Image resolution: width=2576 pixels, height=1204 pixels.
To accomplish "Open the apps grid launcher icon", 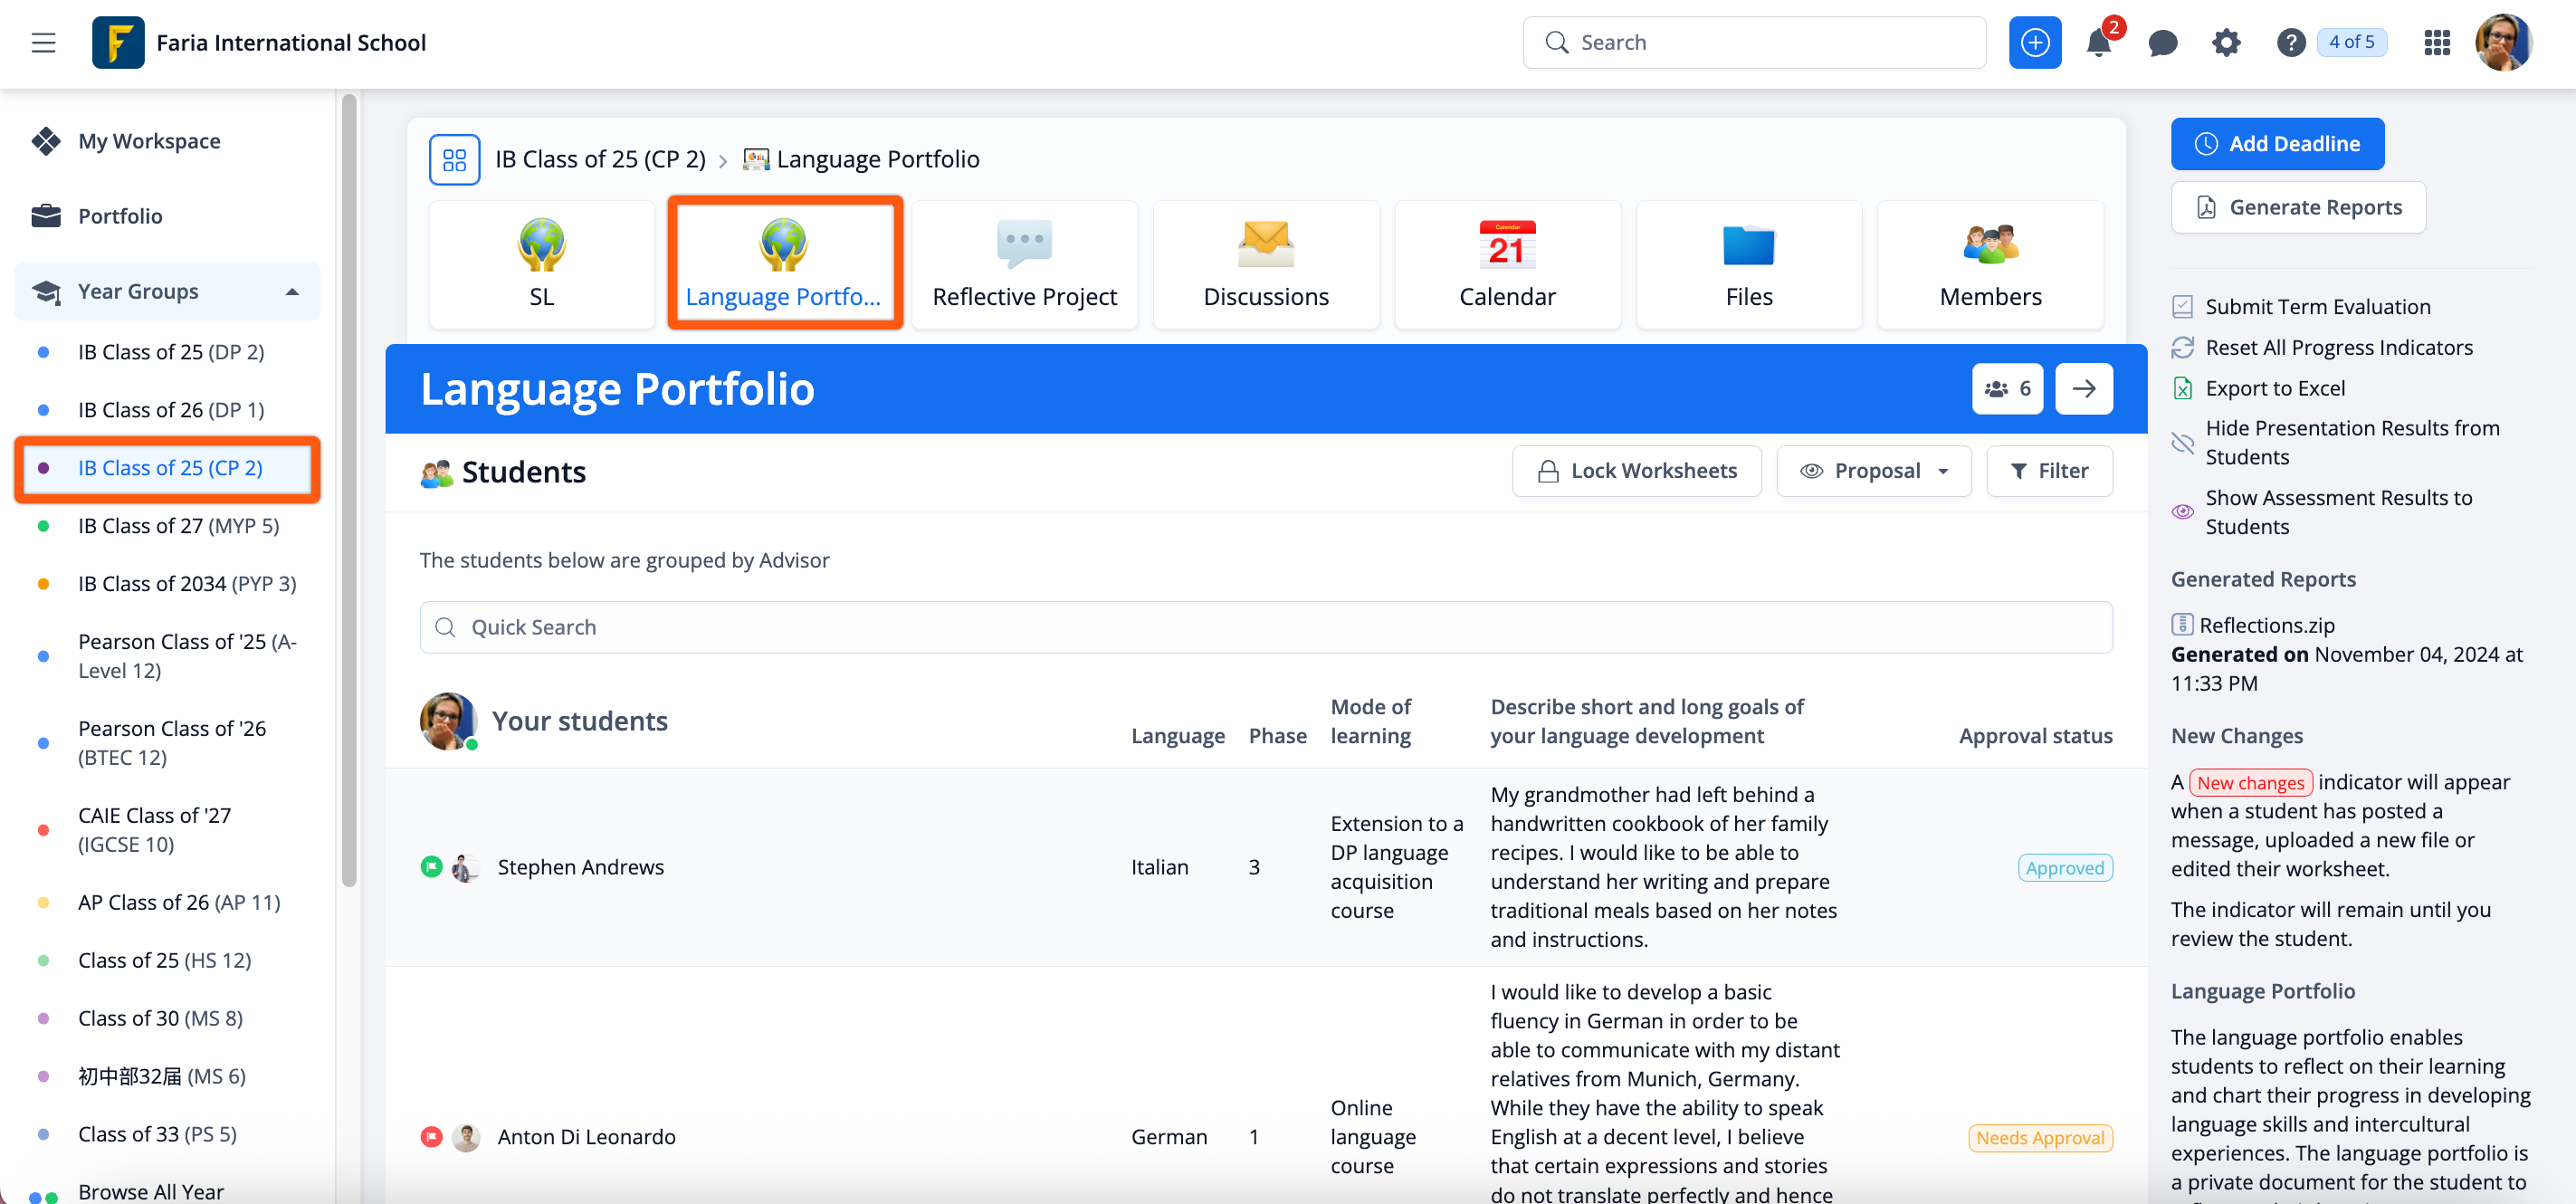I will pos(2437,43).
